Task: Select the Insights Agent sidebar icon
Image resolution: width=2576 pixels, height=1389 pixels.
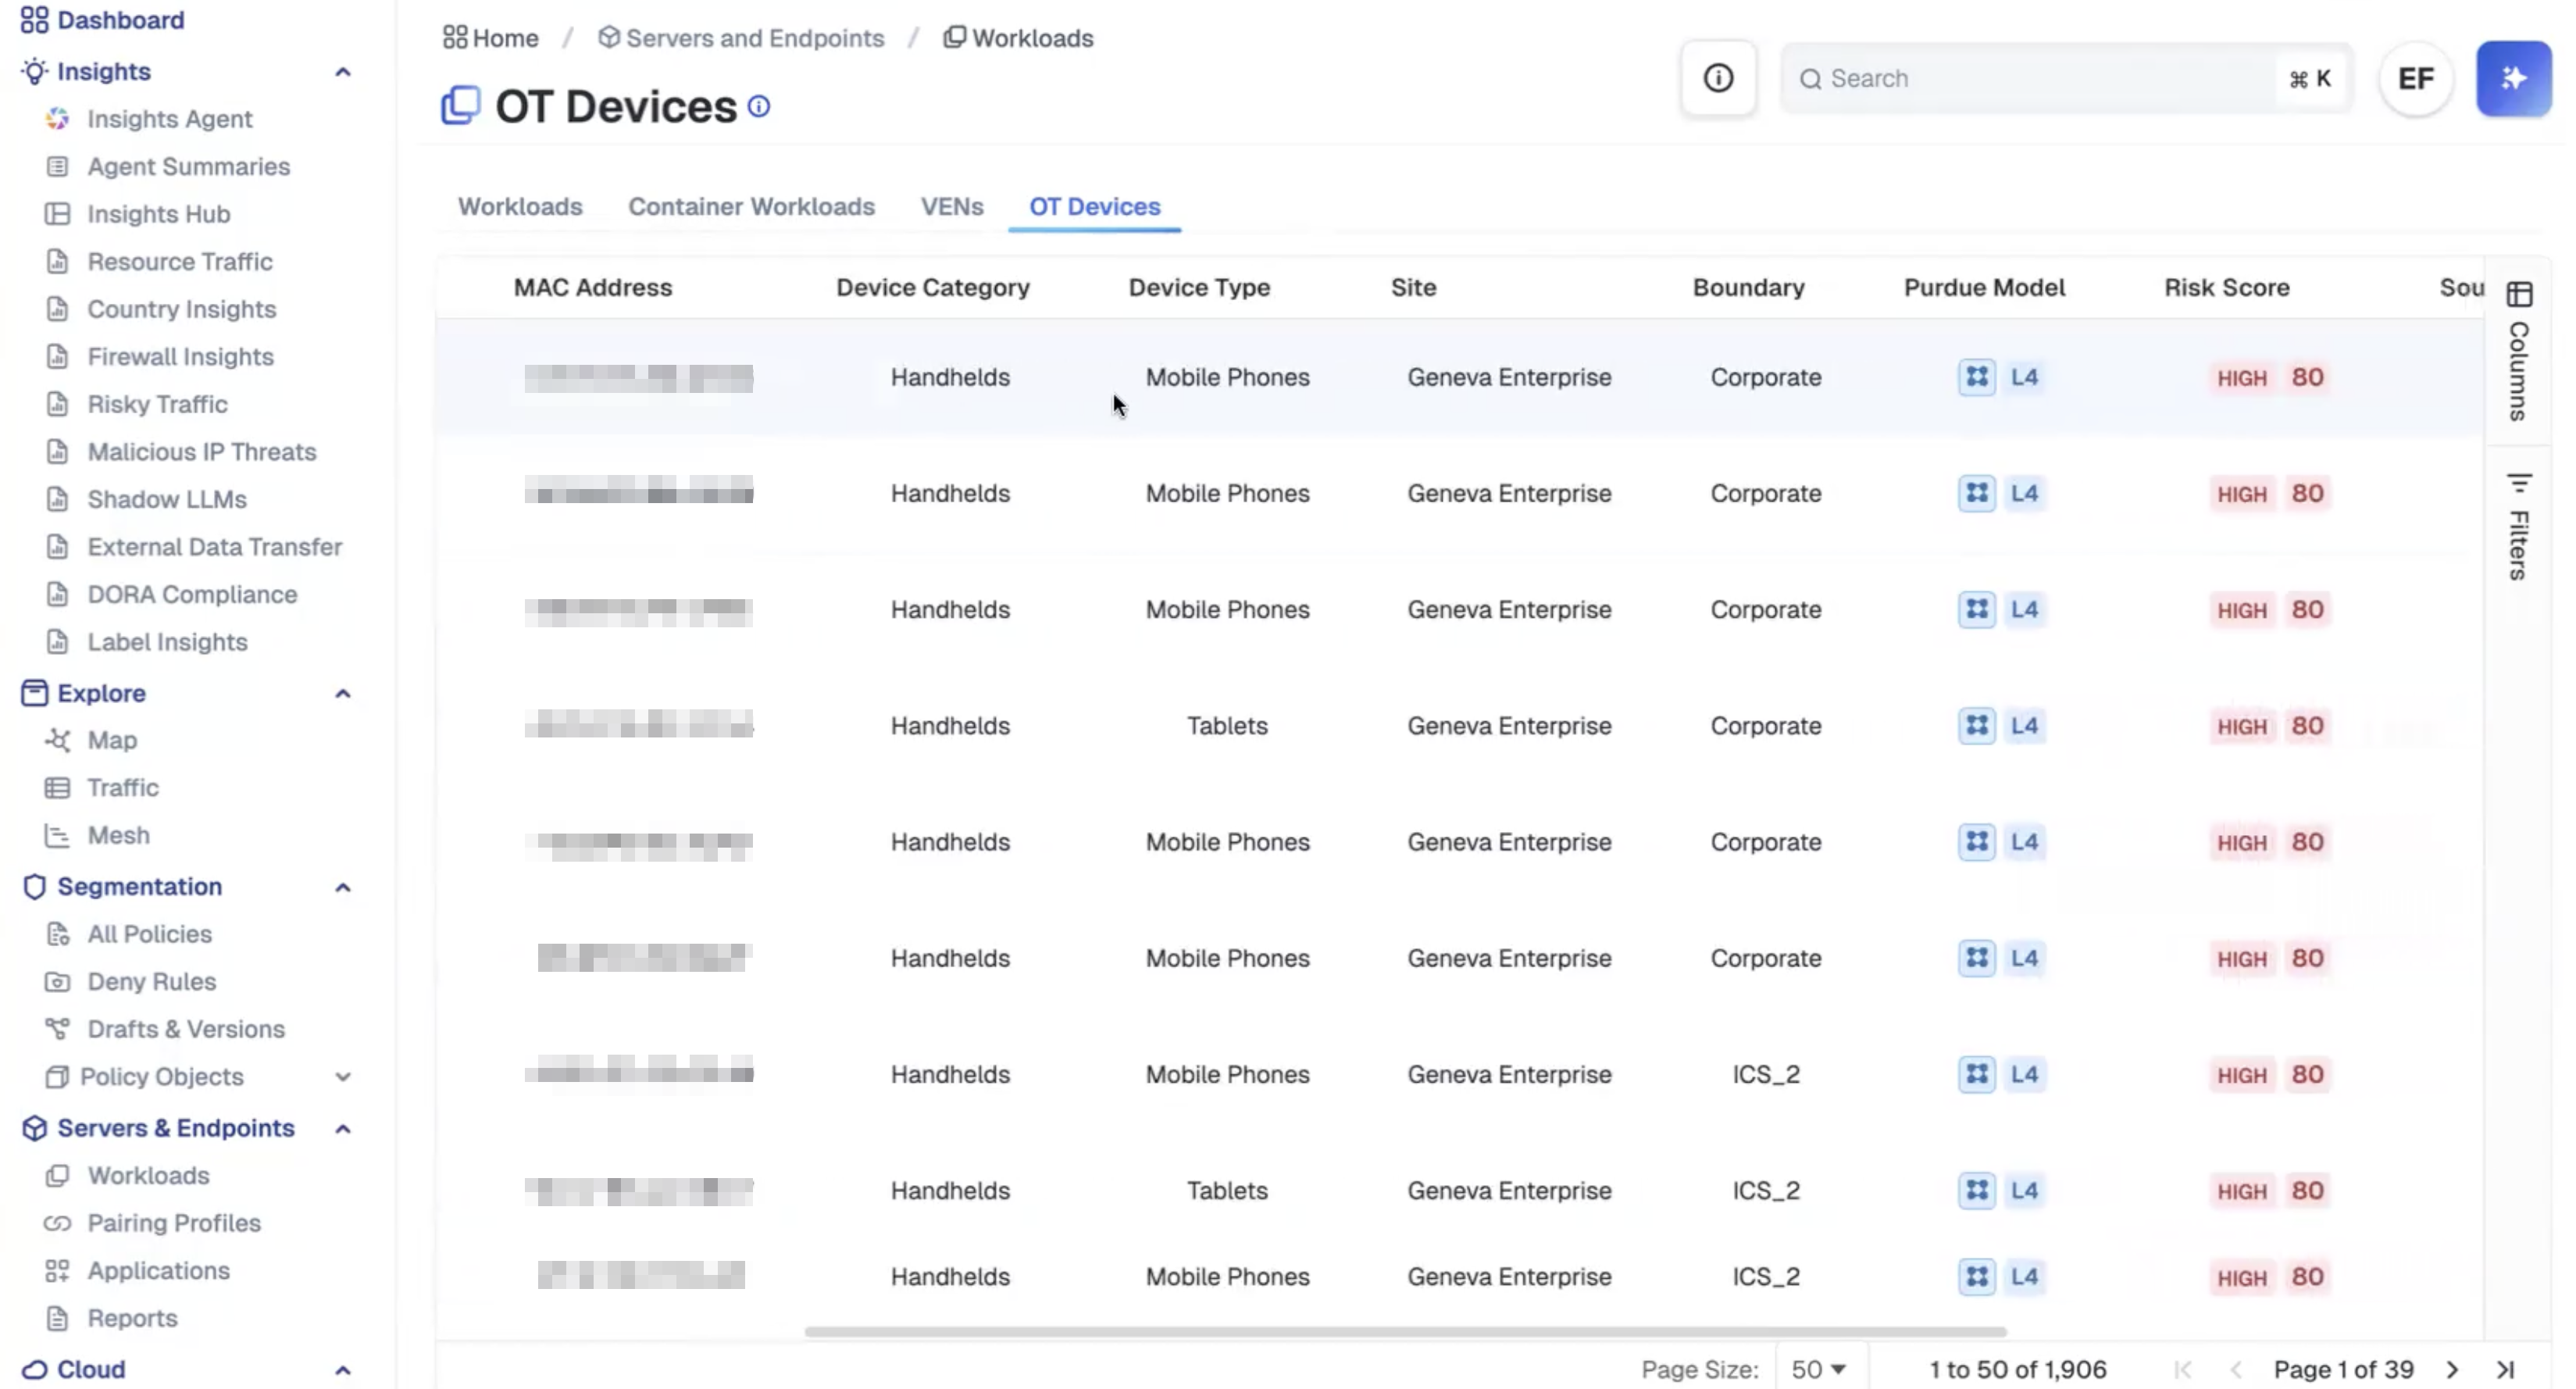Action: pos(57,118)
